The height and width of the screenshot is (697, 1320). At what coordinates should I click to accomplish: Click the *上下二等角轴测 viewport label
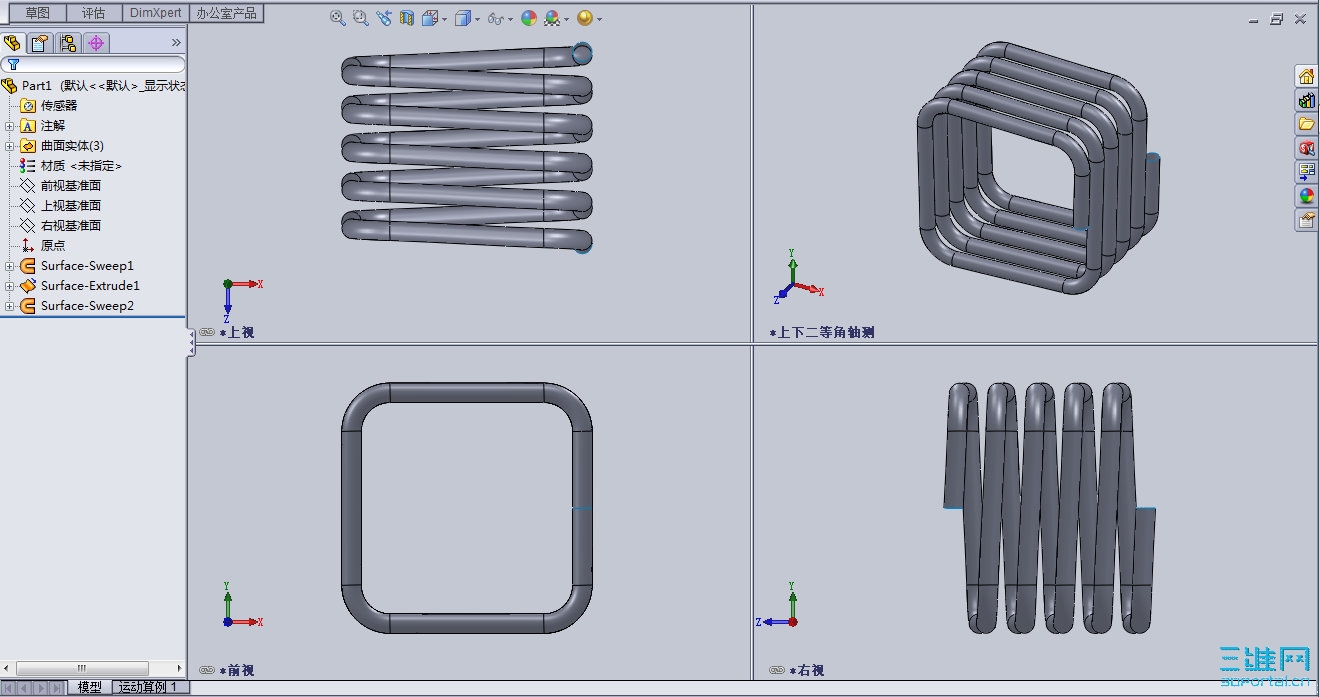(x=822, y=332)
